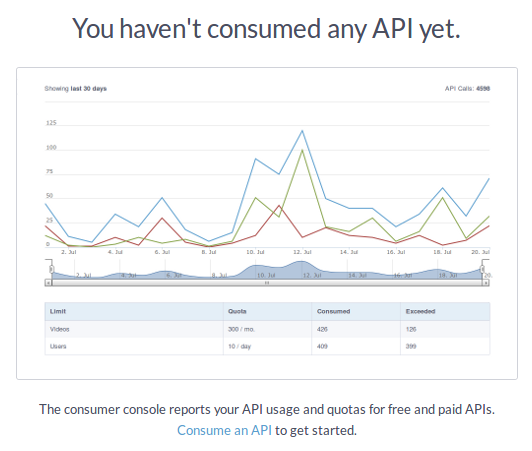The image size is (532, 451).
Task: Click the navigator scrollbar right arrow
Action: pos(486,282)
